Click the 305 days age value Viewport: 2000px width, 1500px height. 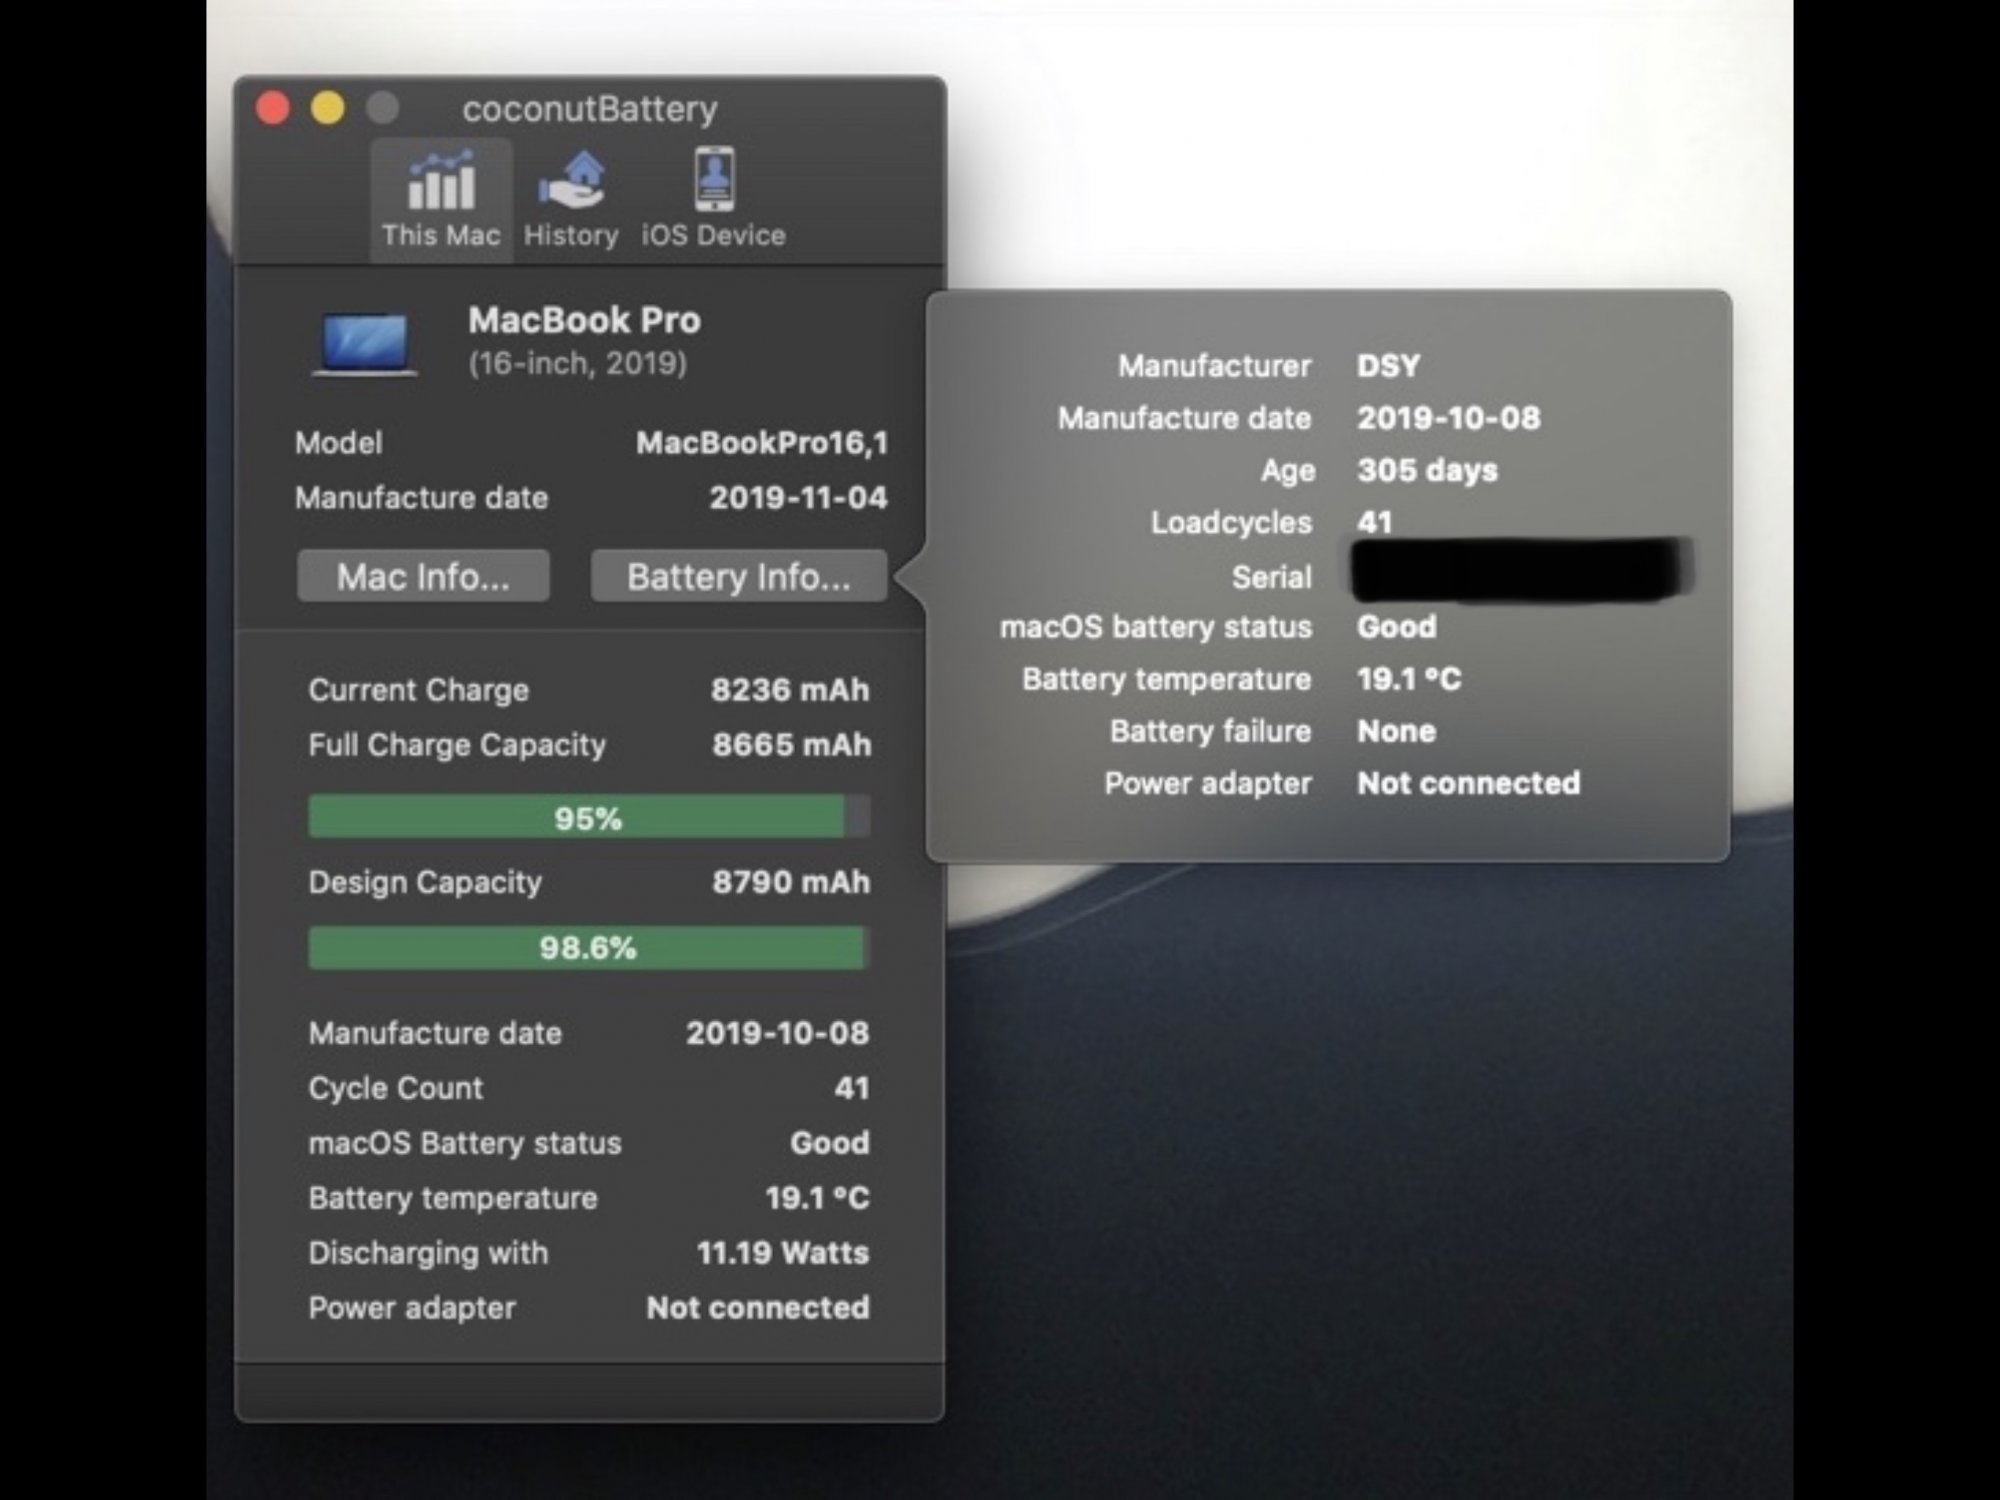tap(1427, 470)
